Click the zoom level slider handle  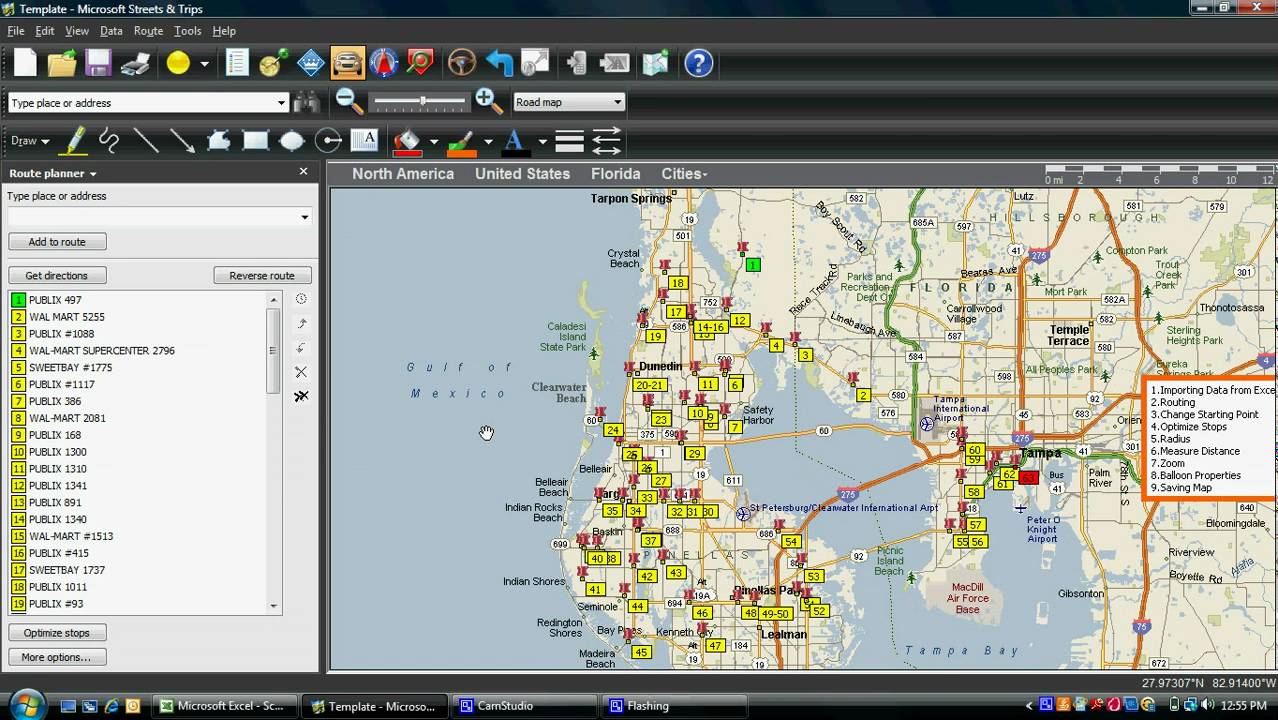423,102
